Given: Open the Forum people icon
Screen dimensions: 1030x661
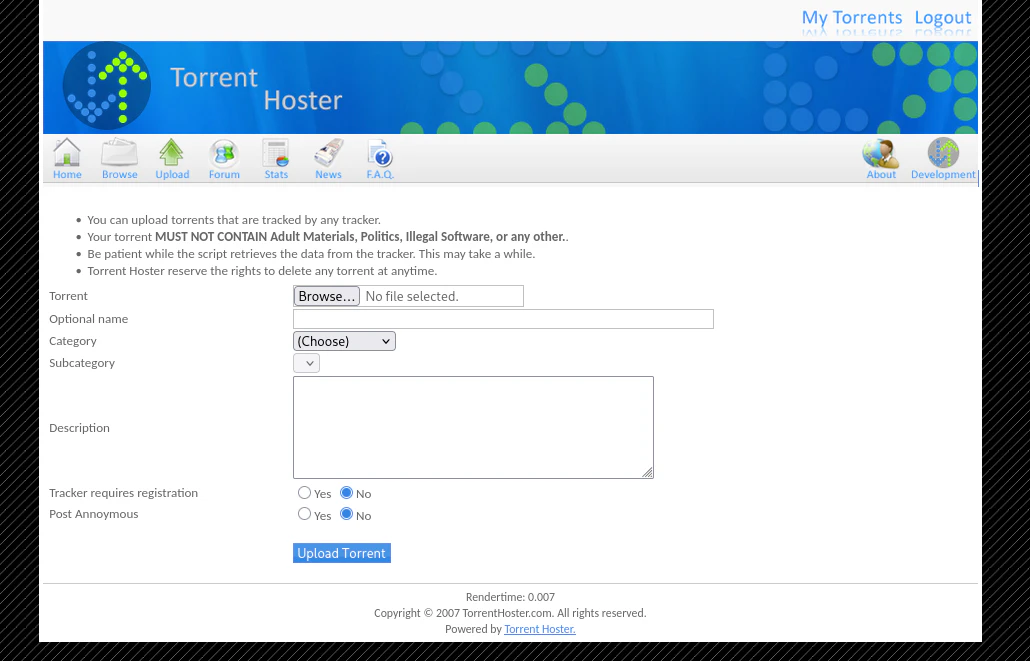Looking at the screenshot, I should click(224, 153).
